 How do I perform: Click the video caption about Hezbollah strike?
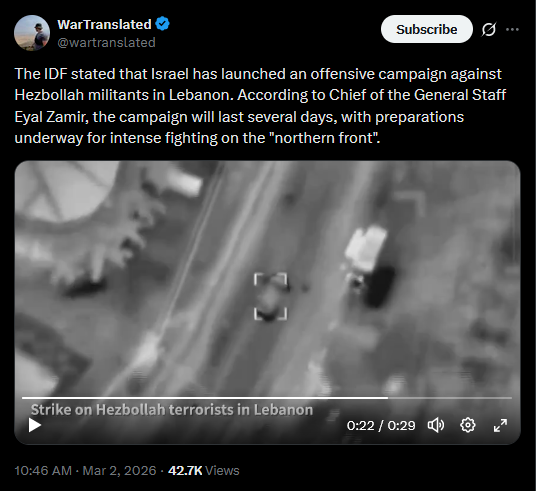[x=172, y=410]
